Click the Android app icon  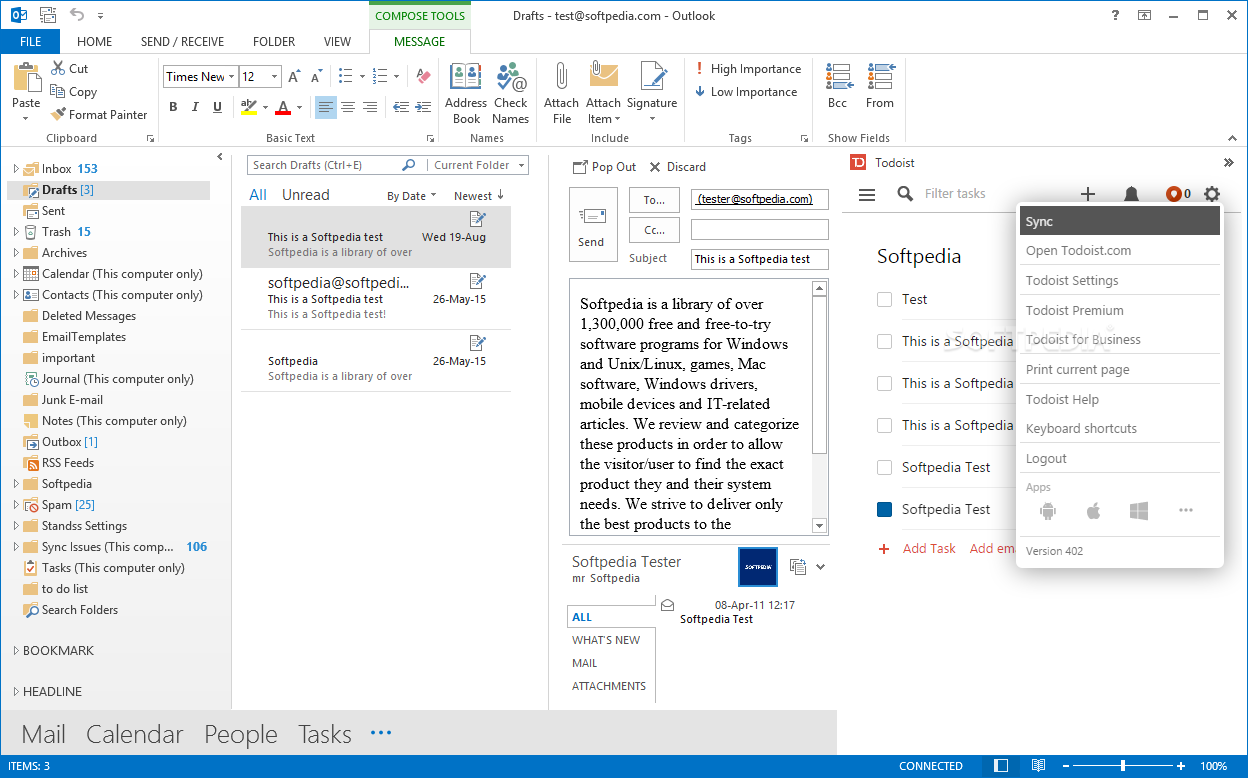pos(1047,511)
